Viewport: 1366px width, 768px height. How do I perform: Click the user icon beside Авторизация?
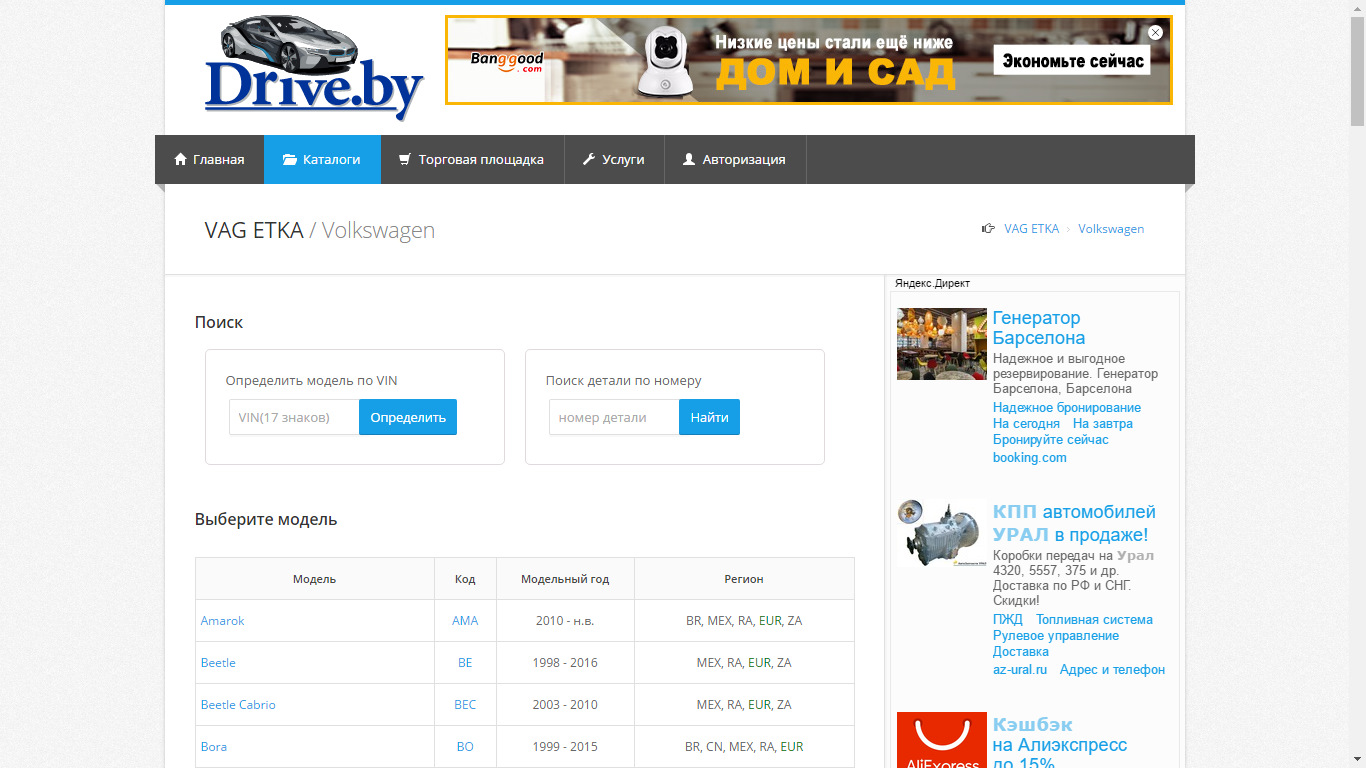pyautogui.click(x=689, y=159)
